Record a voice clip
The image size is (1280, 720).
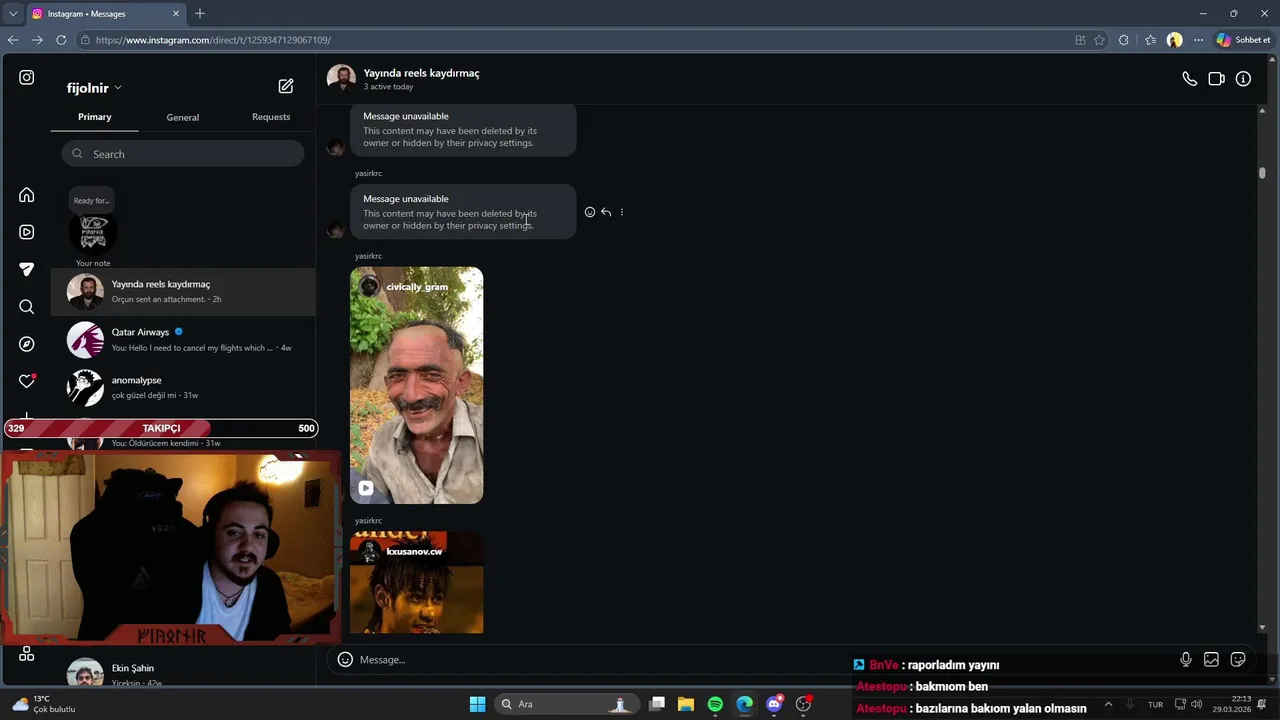pyautogui.click(x=1185, y=659)
